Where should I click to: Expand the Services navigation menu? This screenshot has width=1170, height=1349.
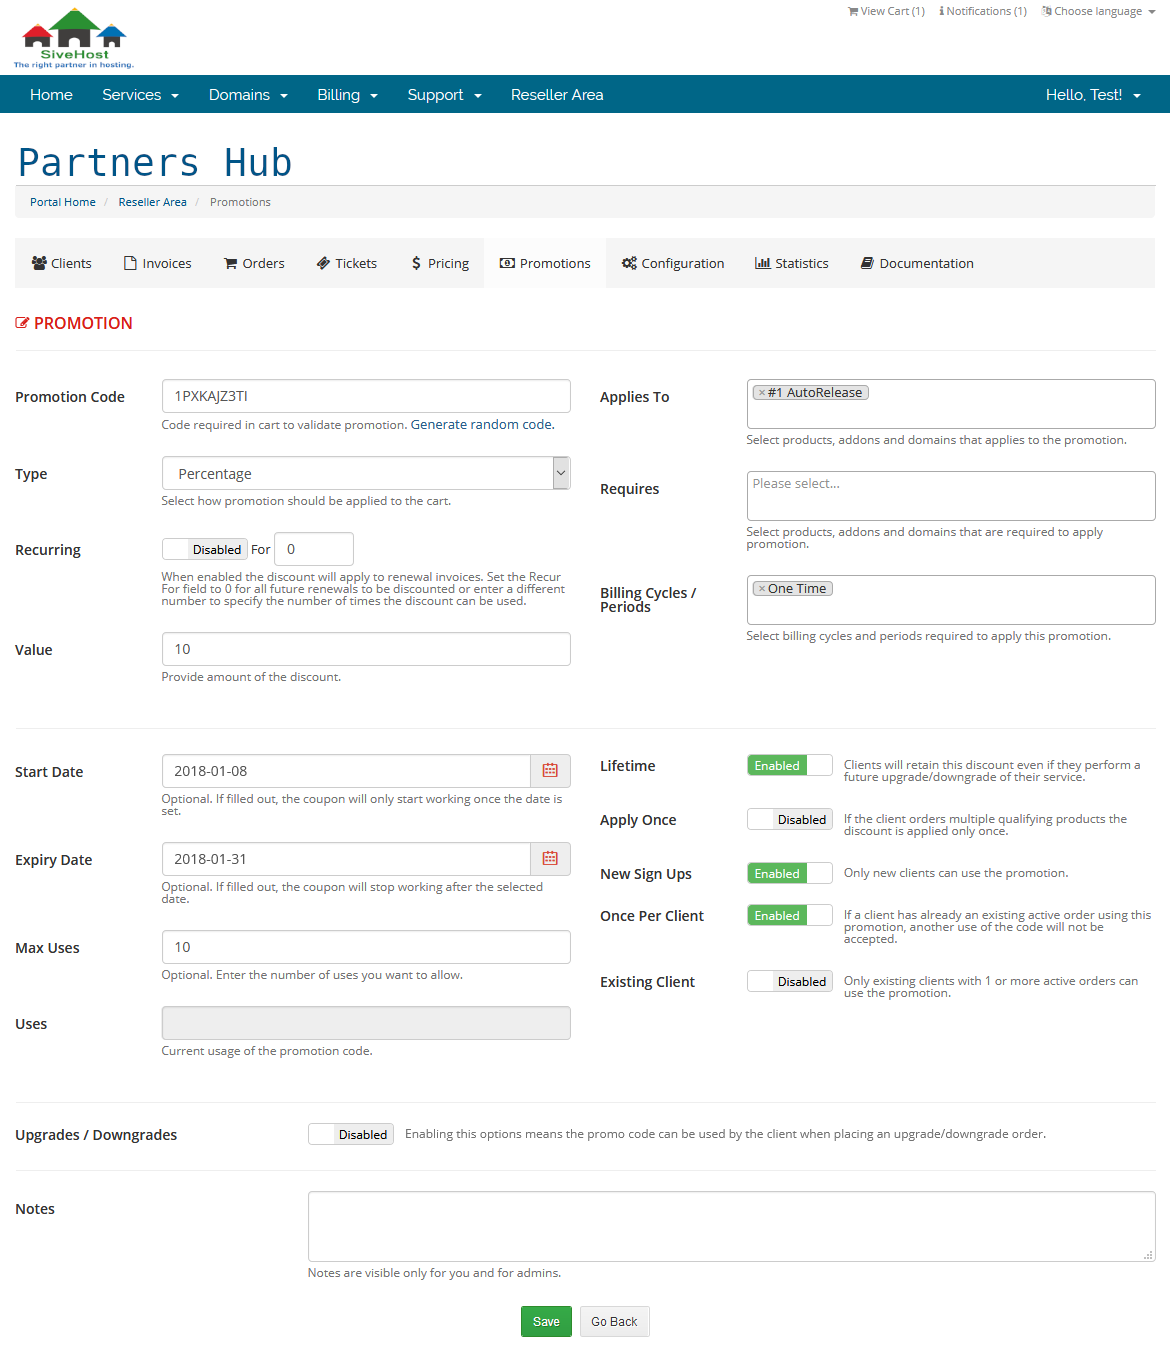click(x=140, y=95)
